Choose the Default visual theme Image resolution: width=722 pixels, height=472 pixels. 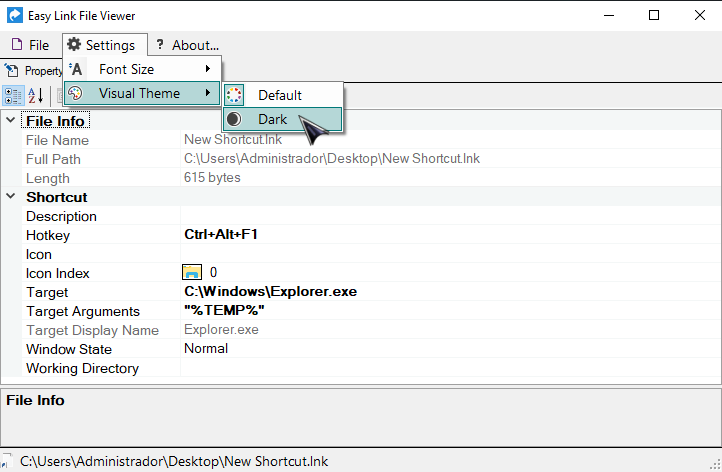(x=283, y=95)
